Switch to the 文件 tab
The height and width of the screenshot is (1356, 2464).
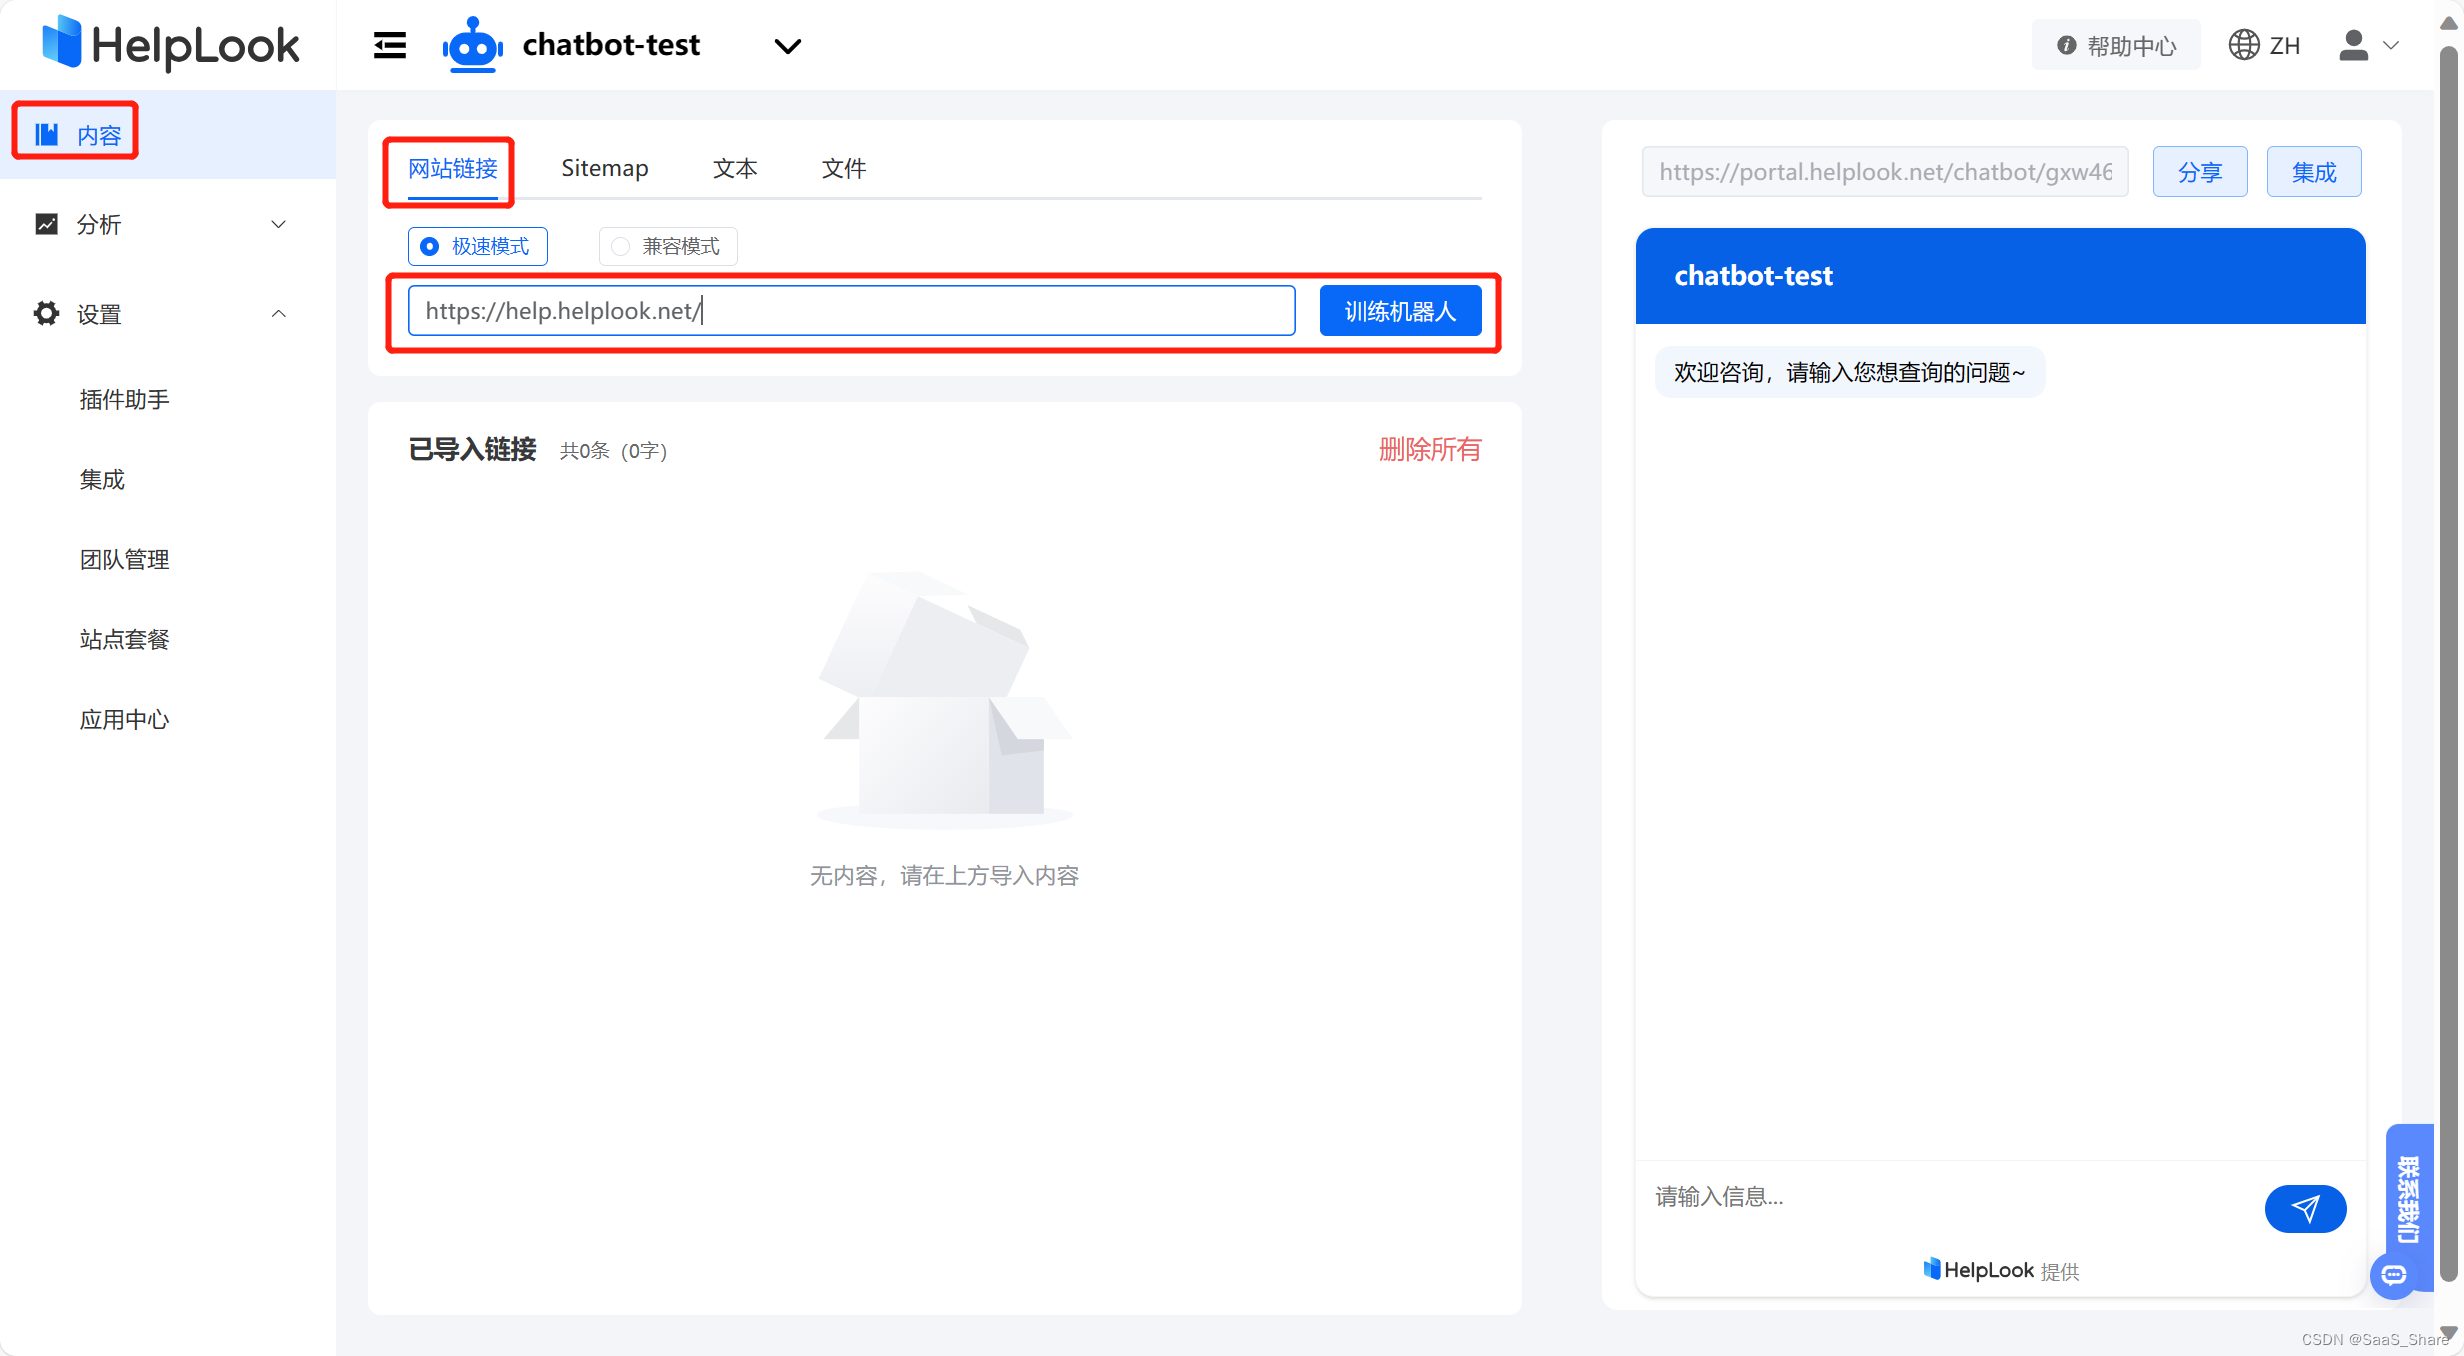click(x=843, y=168)
